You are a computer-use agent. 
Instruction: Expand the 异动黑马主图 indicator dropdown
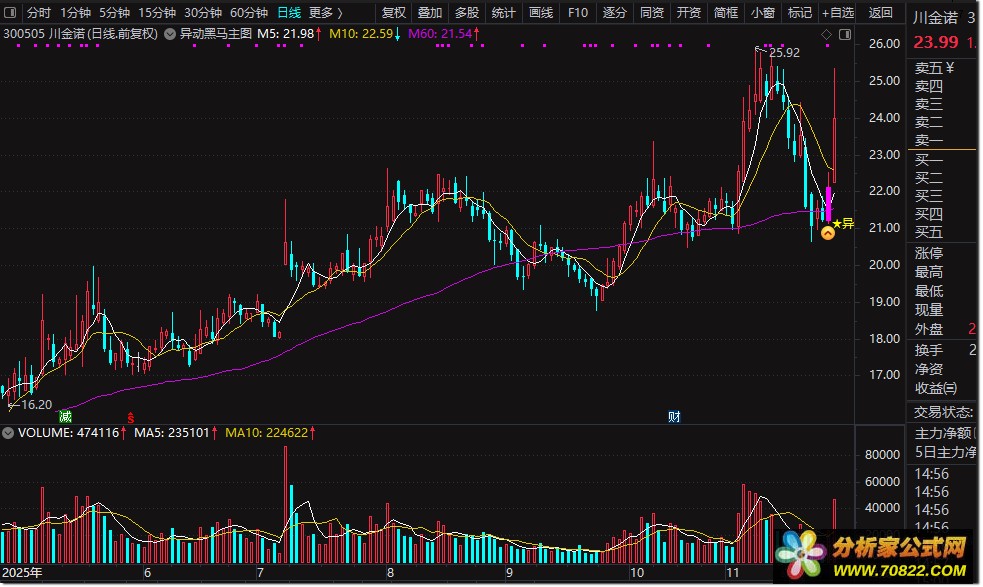point(170,34)
